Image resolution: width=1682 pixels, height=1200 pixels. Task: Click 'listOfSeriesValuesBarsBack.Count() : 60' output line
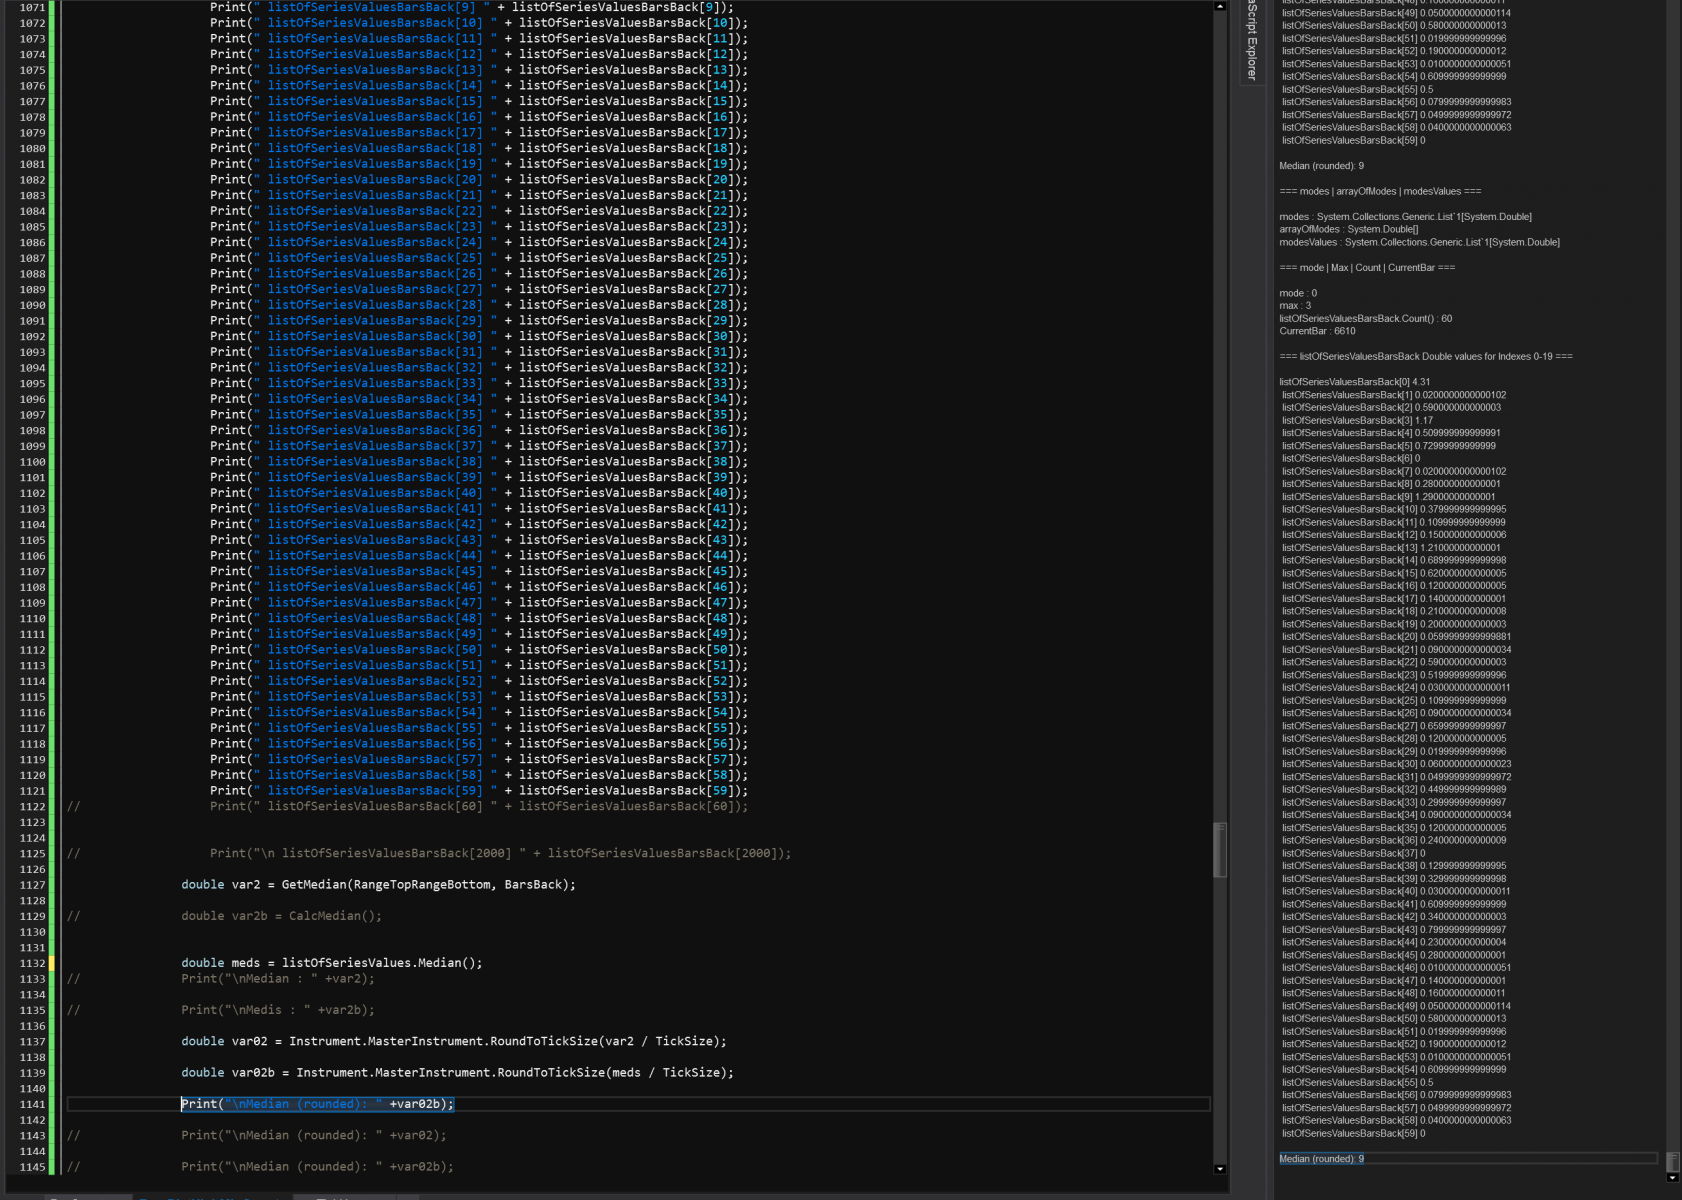[x=1365, y=319]
